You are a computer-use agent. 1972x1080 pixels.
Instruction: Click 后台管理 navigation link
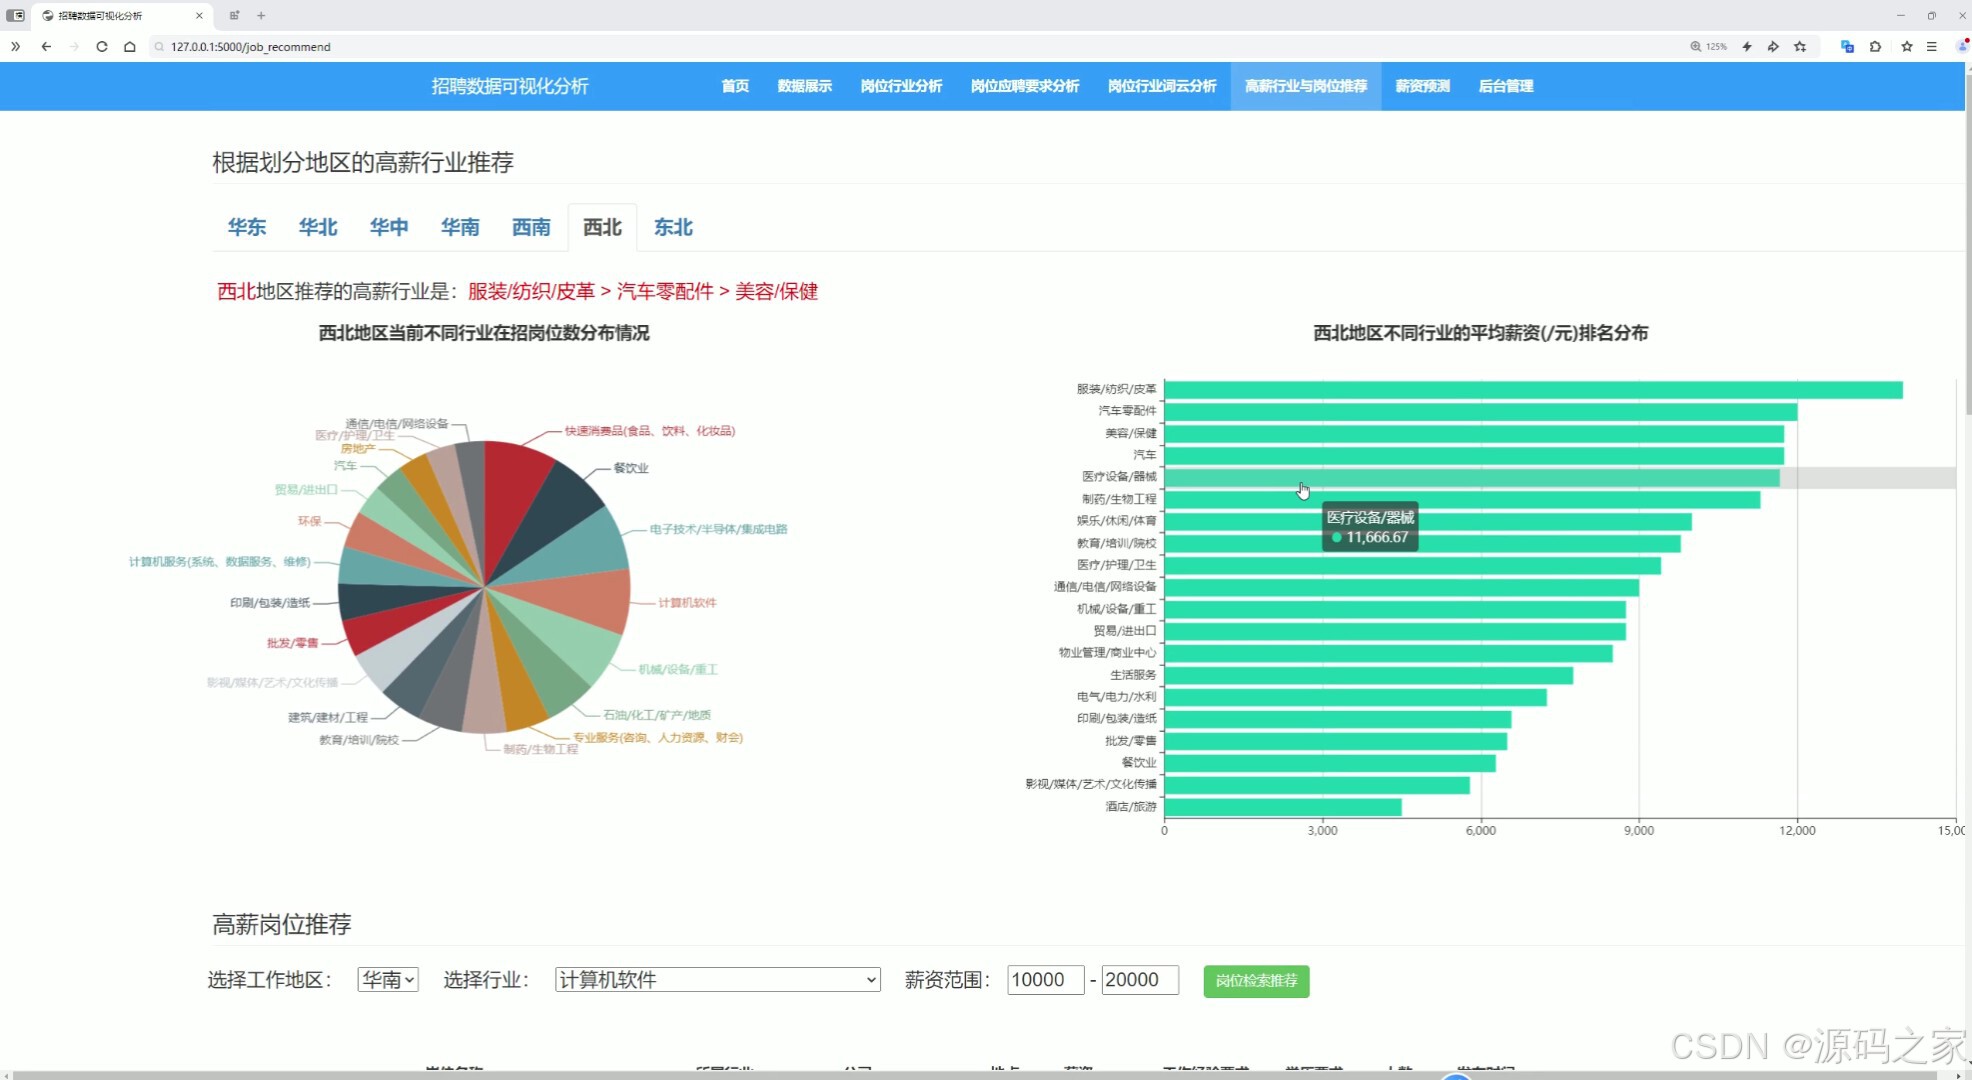(1505, 86)
